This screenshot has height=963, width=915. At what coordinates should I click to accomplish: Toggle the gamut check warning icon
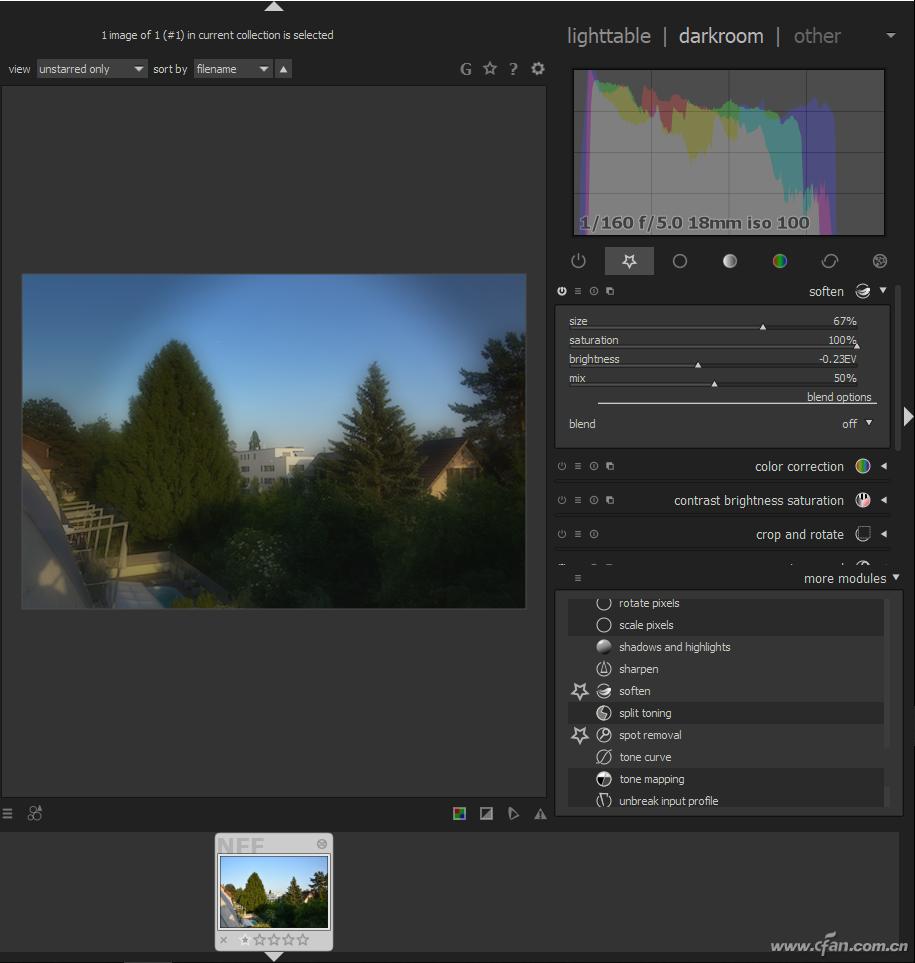540,814
